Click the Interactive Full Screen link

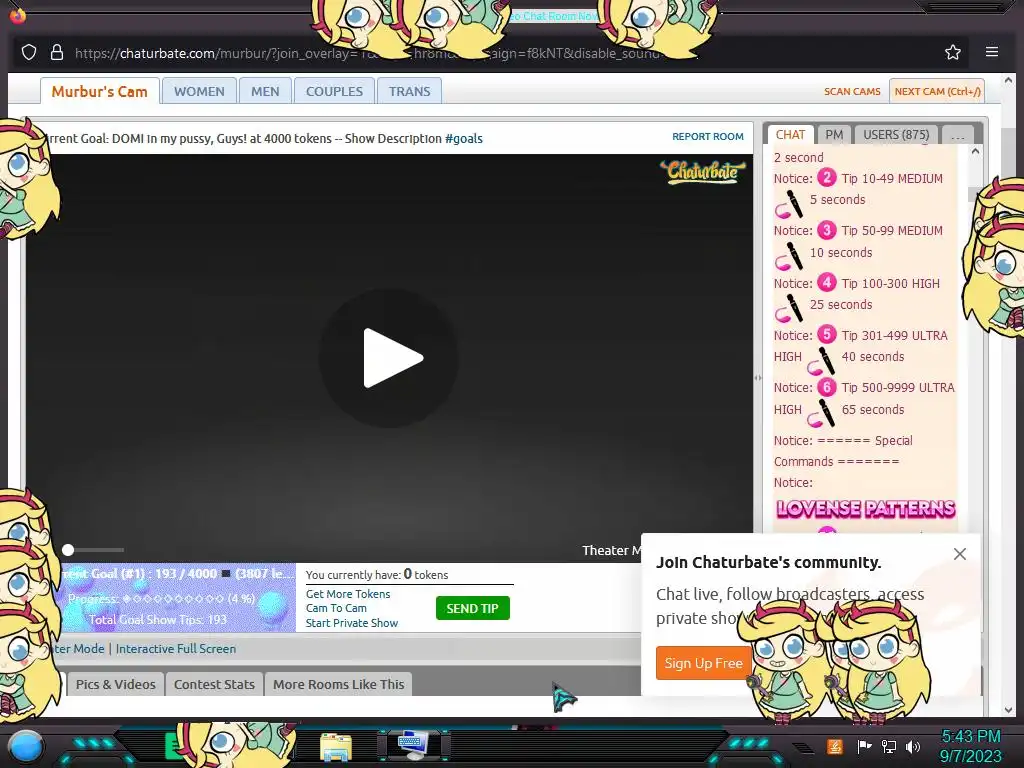point(176,648)
